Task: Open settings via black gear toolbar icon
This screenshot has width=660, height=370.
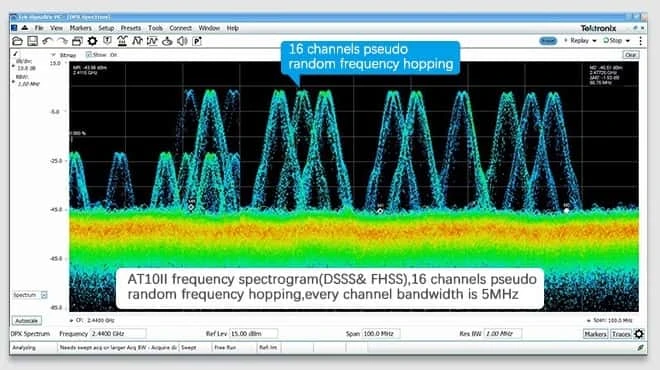Action: tap(92, 41)
